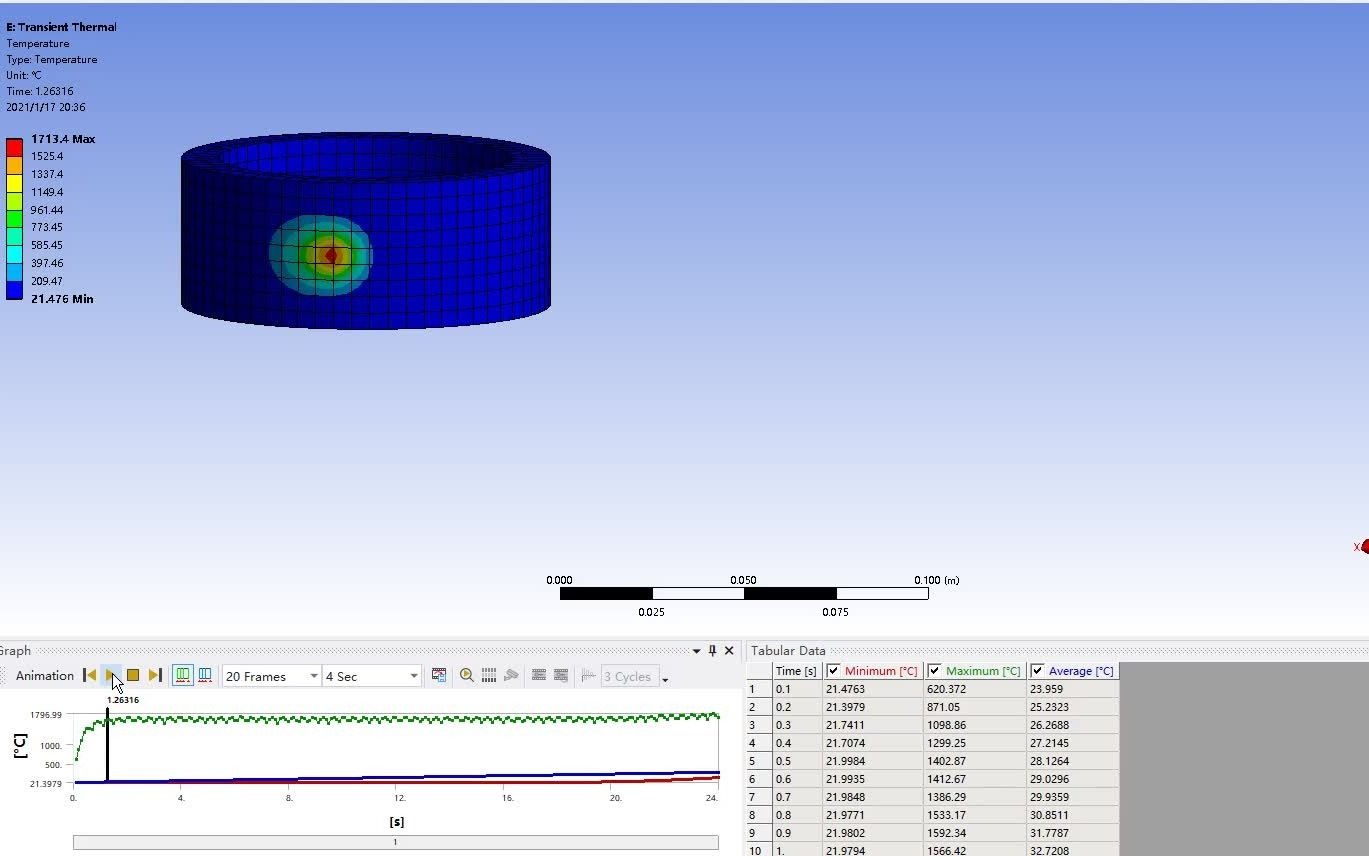Viewport: 1369px width, 856px height.
Task: Click the dark blue legend color band
Action: [14, 290]
